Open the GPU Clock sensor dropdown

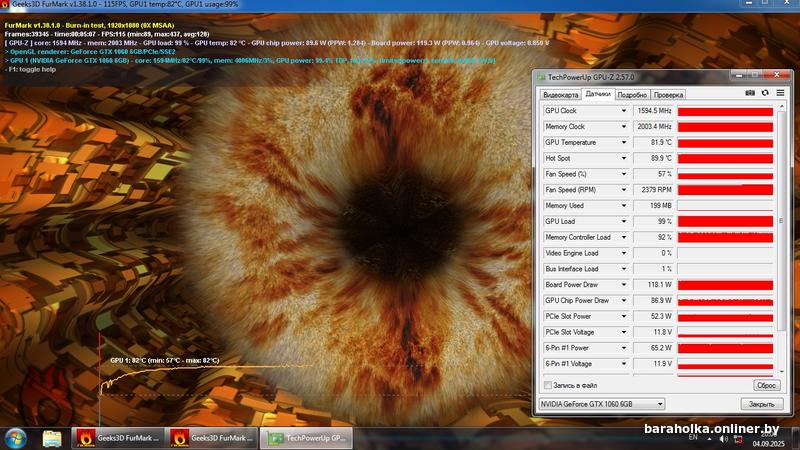[624, 111]
